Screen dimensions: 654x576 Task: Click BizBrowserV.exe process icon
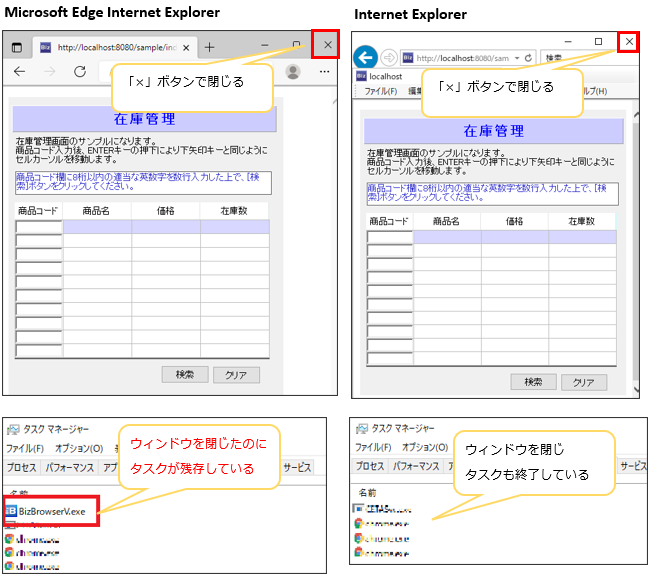pyautogui.click(x=11, y=511)
